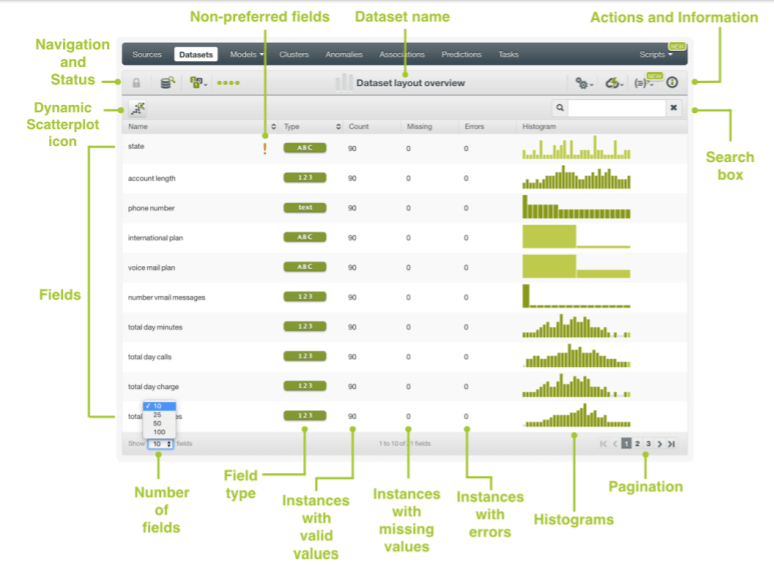Choose 50 in the fields count list
The image size is (774, 565).
[x=159, y=423]
